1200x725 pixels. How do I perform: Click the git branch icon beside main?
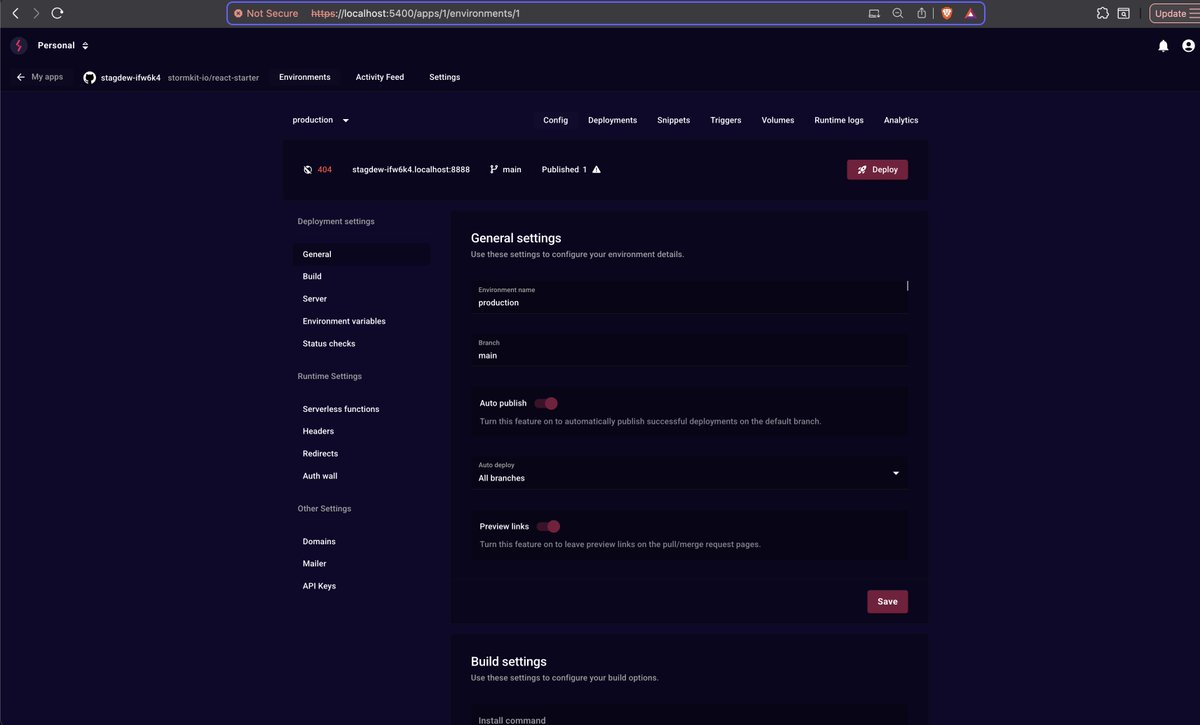(494, 170)
